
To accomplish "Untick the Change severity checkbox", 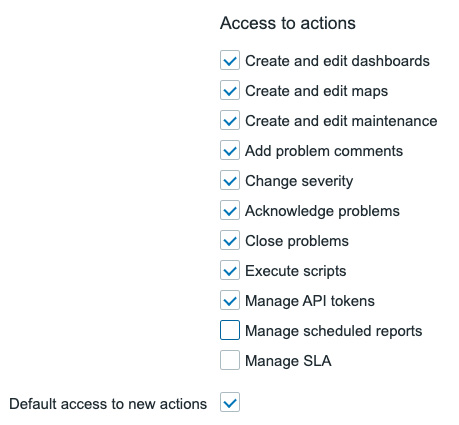I will (230, 180).
